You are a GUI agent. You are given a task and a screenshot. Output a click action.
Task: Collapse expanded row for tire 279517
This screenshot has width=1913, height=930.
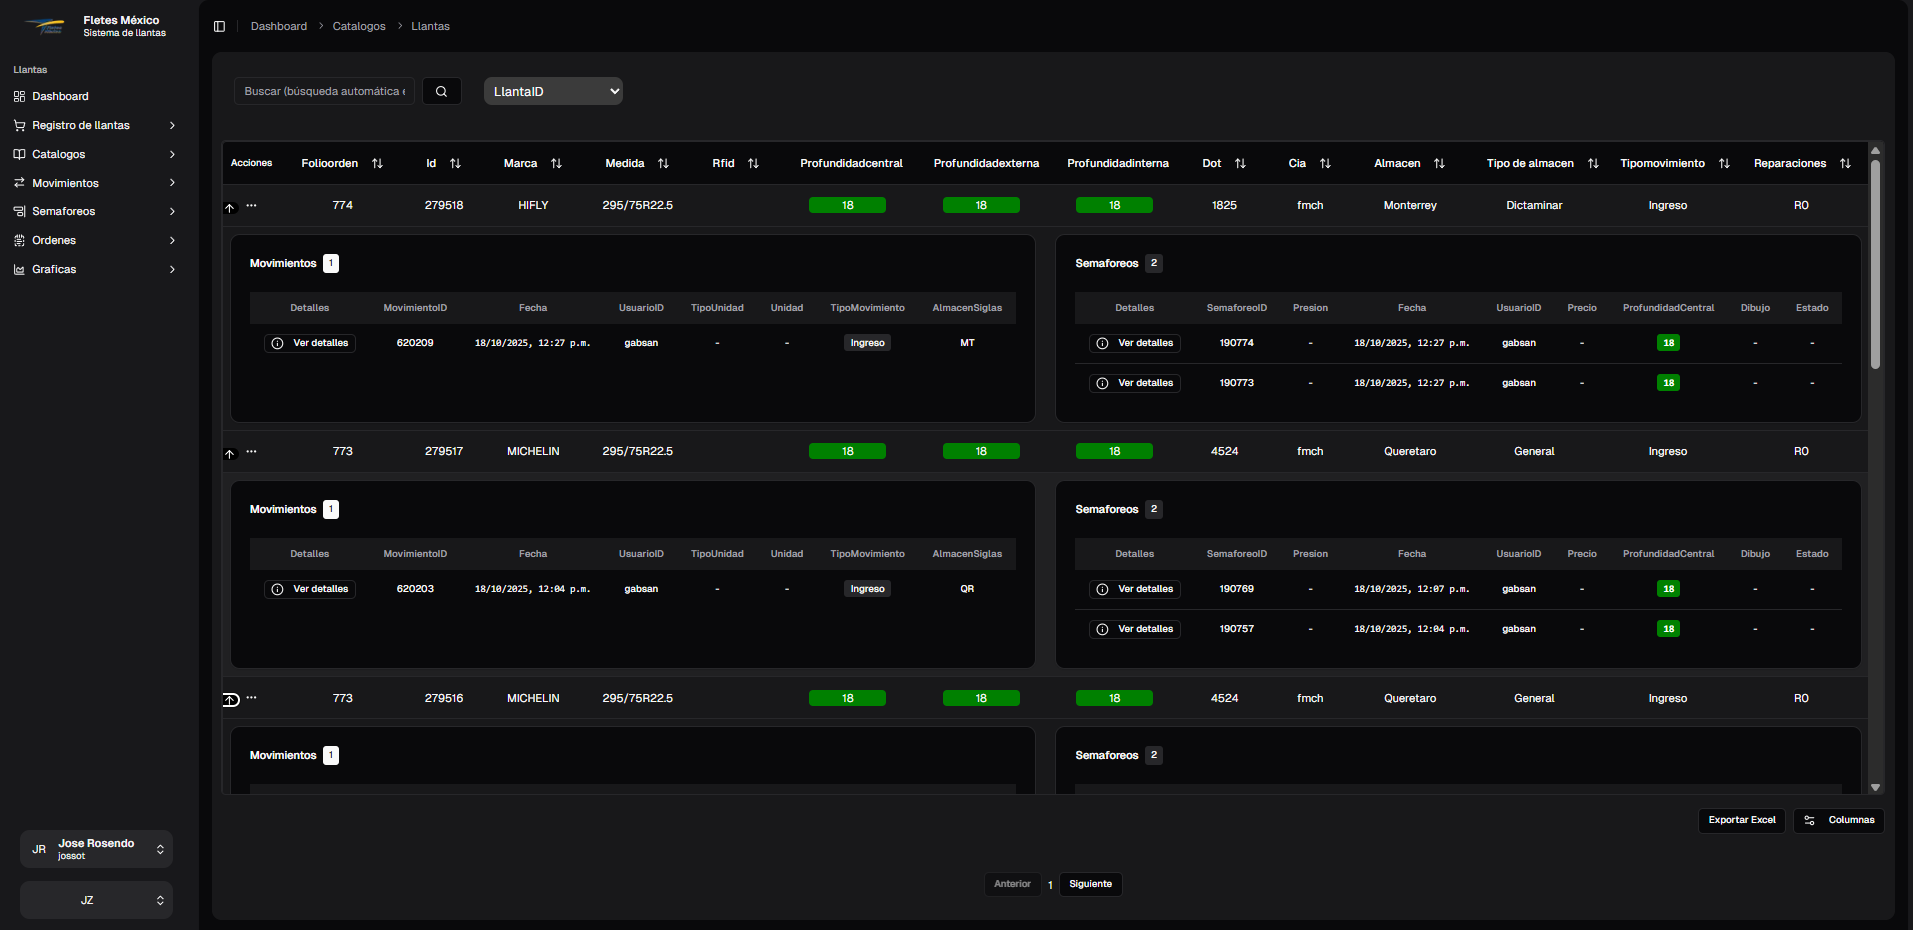coord(230,454)
